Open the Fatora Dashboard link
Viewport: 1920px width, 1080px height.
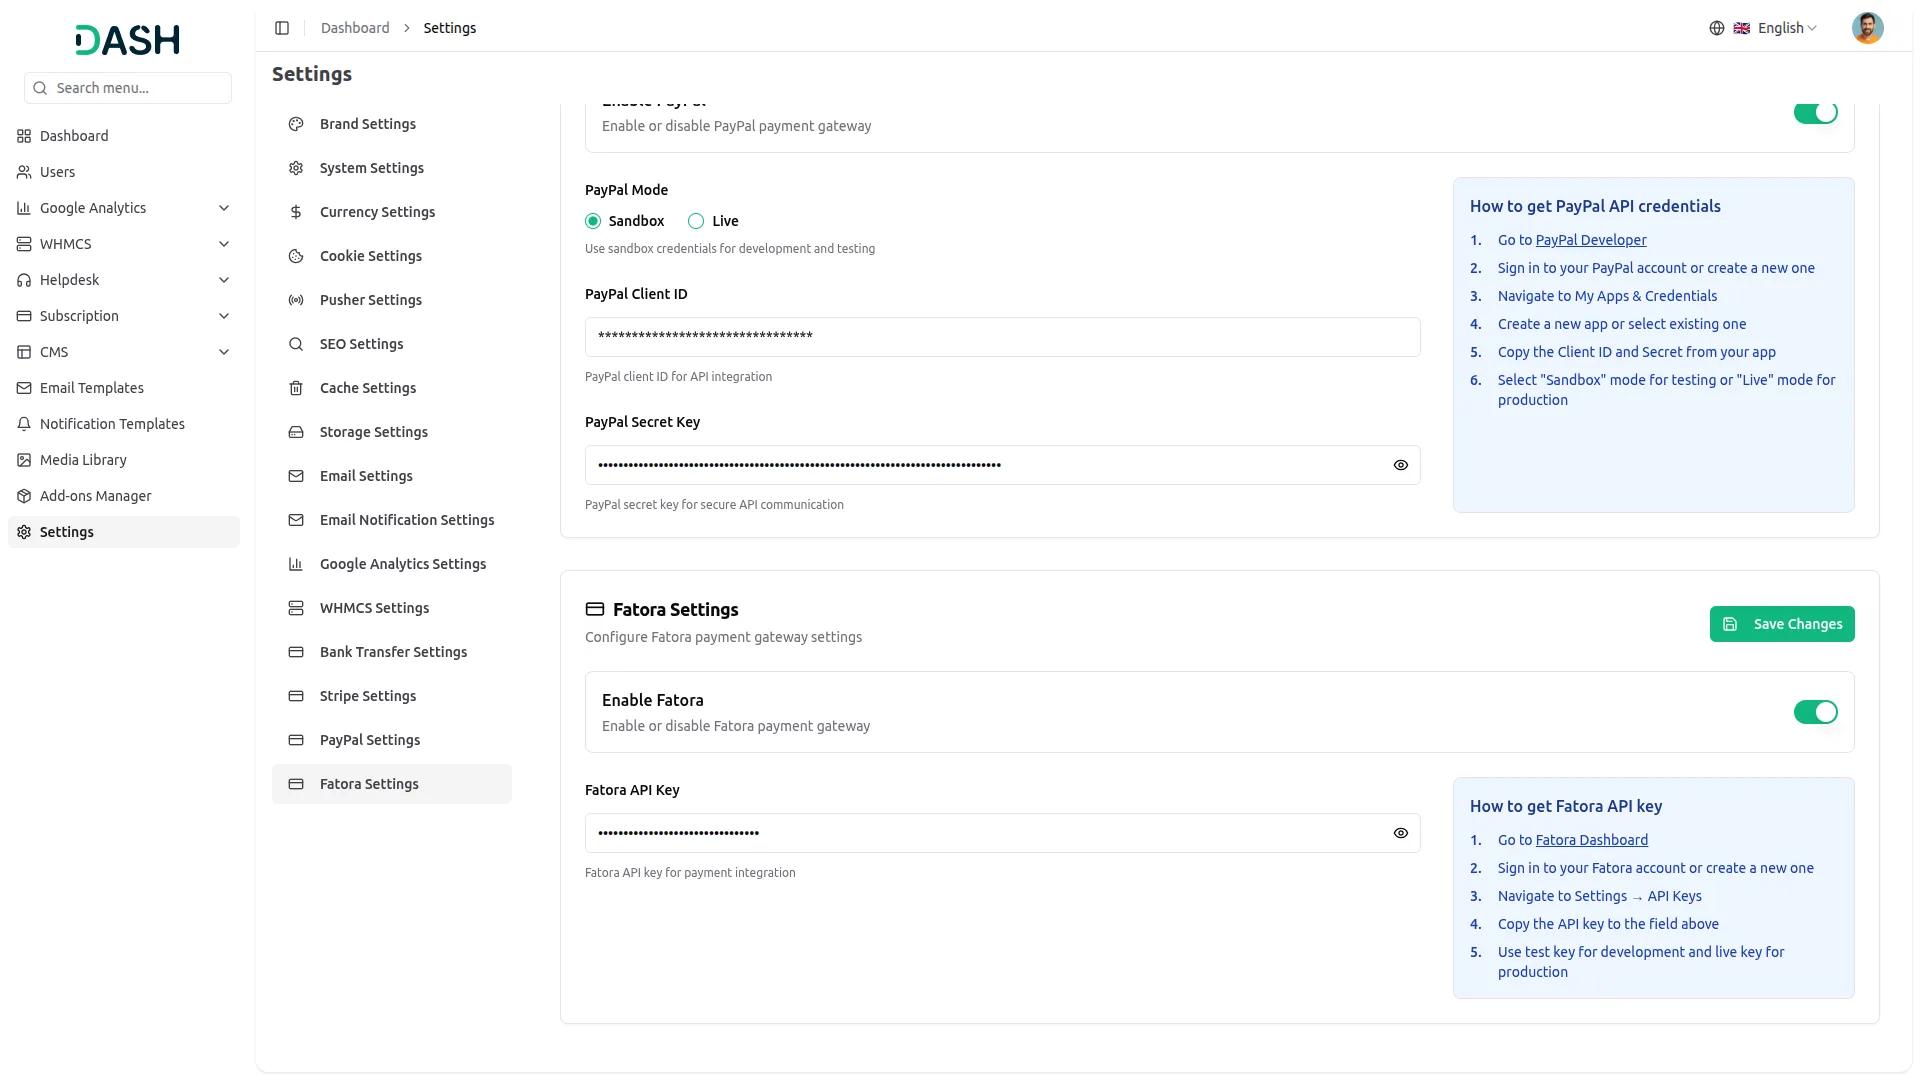[1592, 840]
